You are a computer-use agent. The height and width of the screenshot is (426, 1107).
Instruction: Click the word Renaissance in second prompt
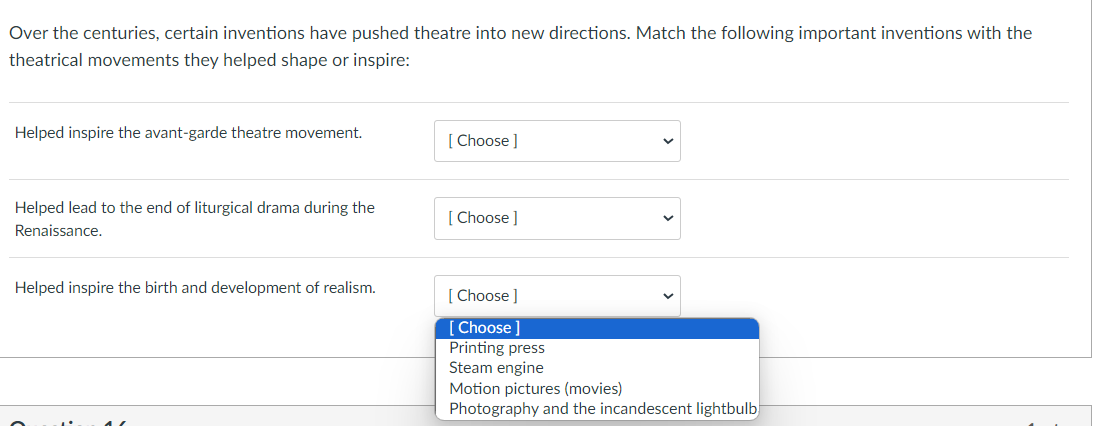pos(58,230)
